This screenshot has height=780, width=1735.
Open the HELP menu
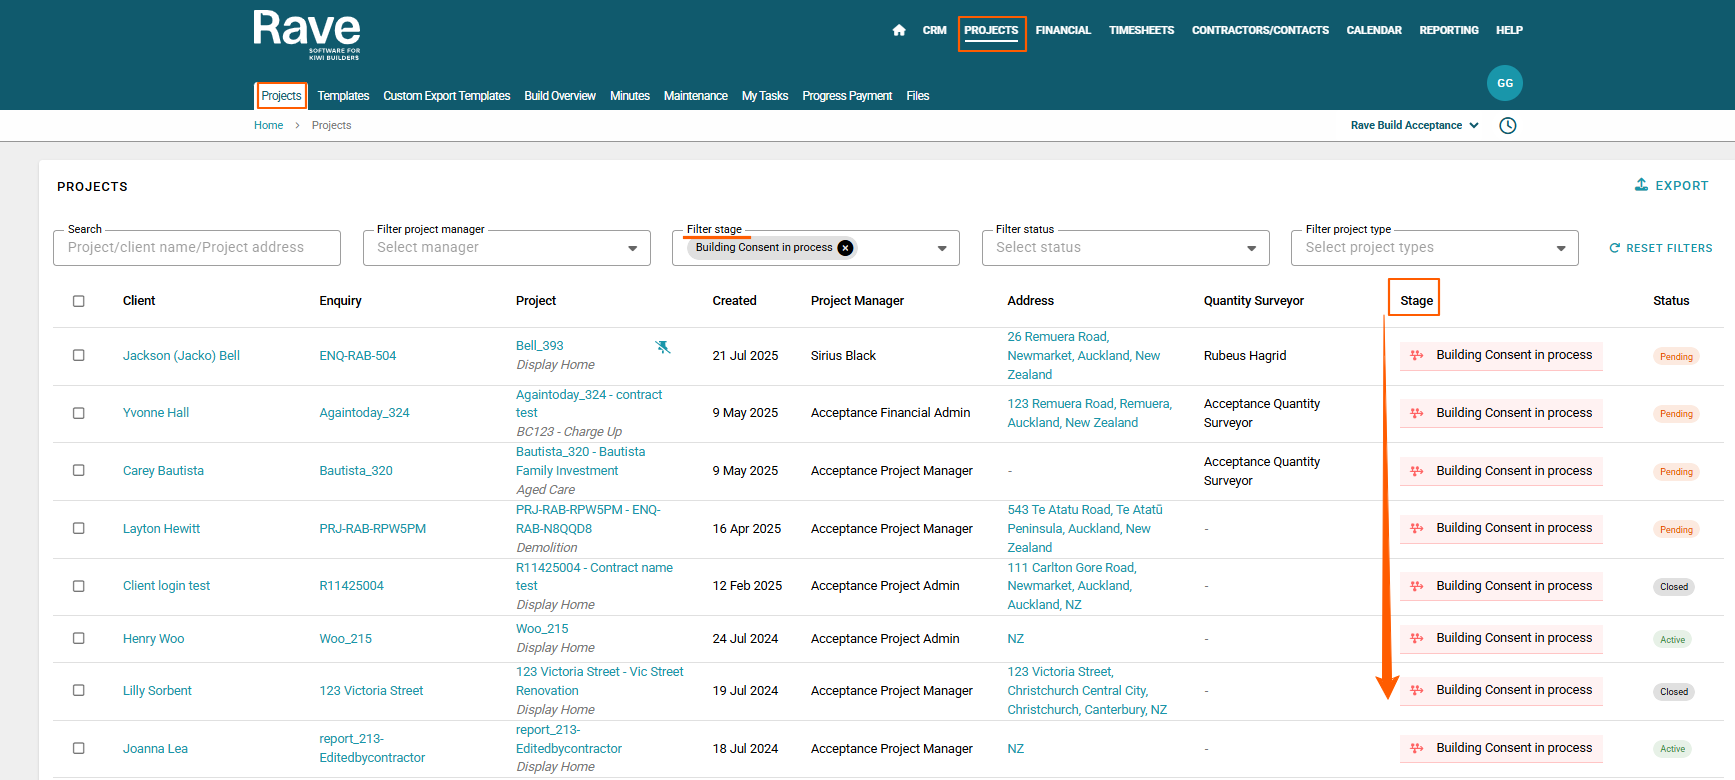coord(1509,30)
